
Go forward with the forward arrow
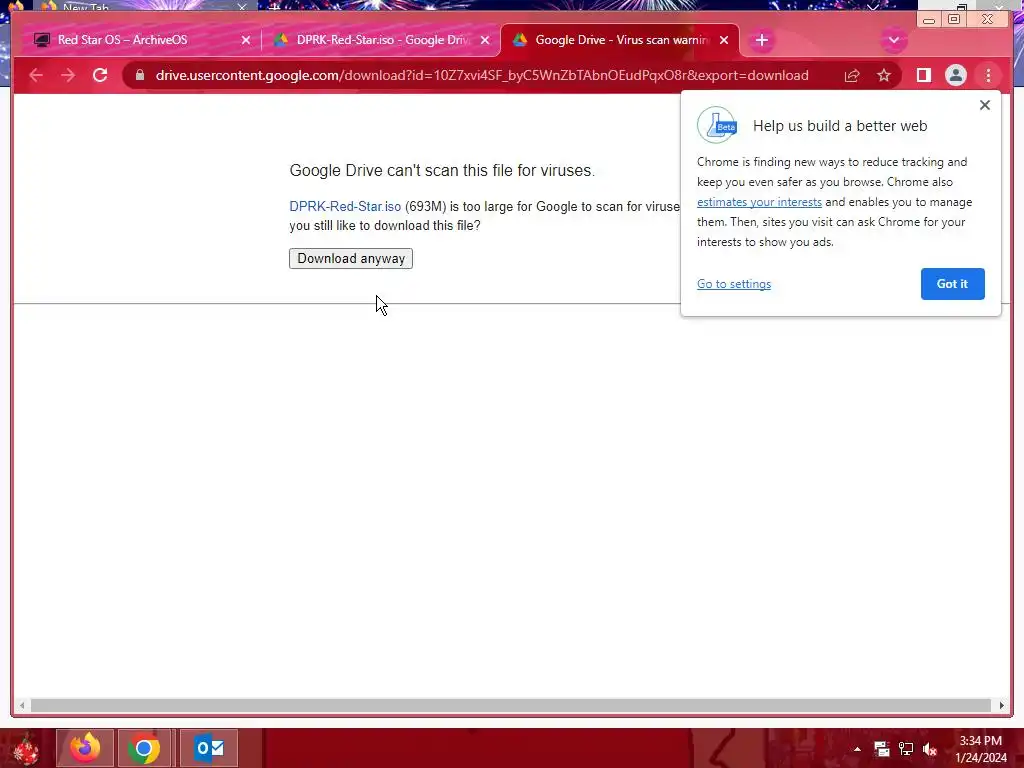(x=68, y=75)
